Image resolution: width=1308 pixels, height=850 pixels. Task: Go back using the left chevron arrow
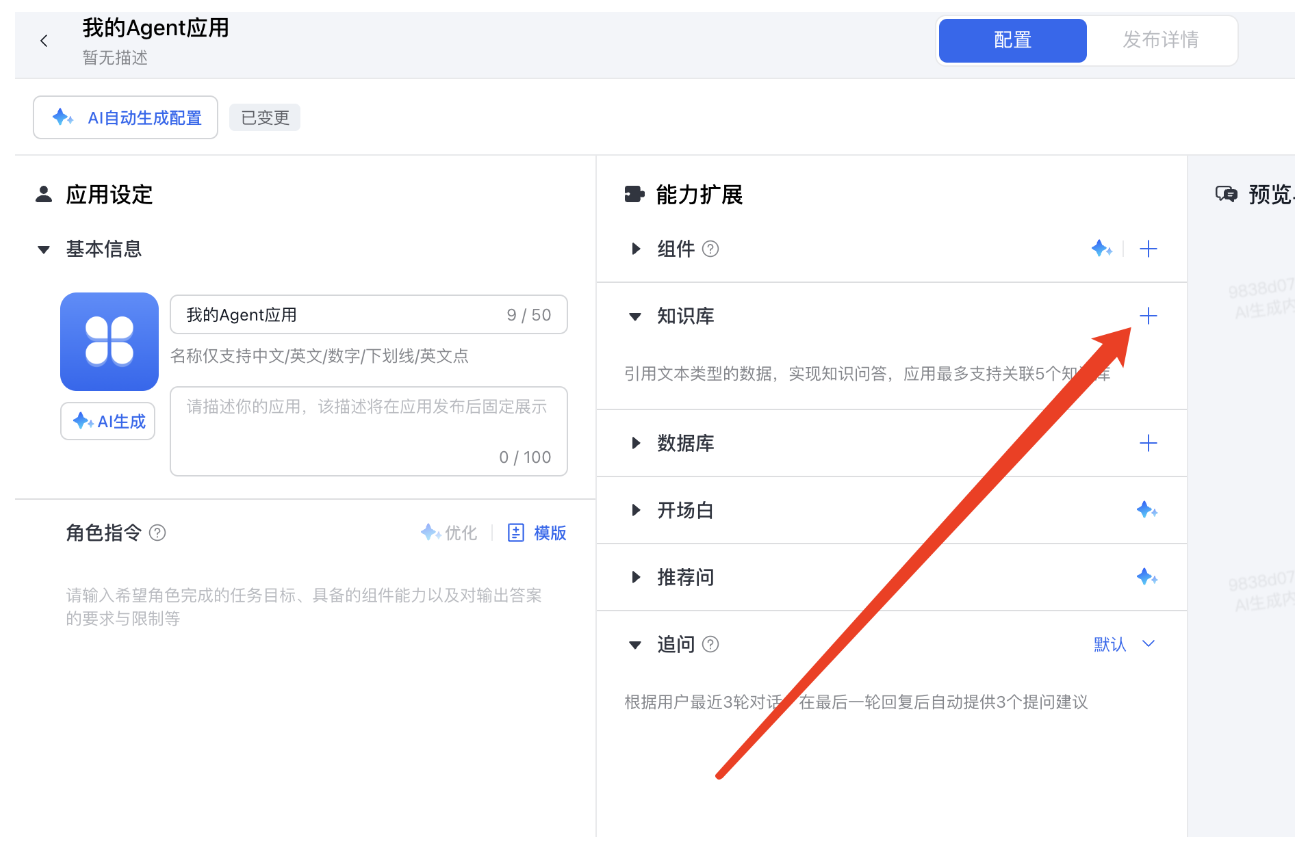43,41
